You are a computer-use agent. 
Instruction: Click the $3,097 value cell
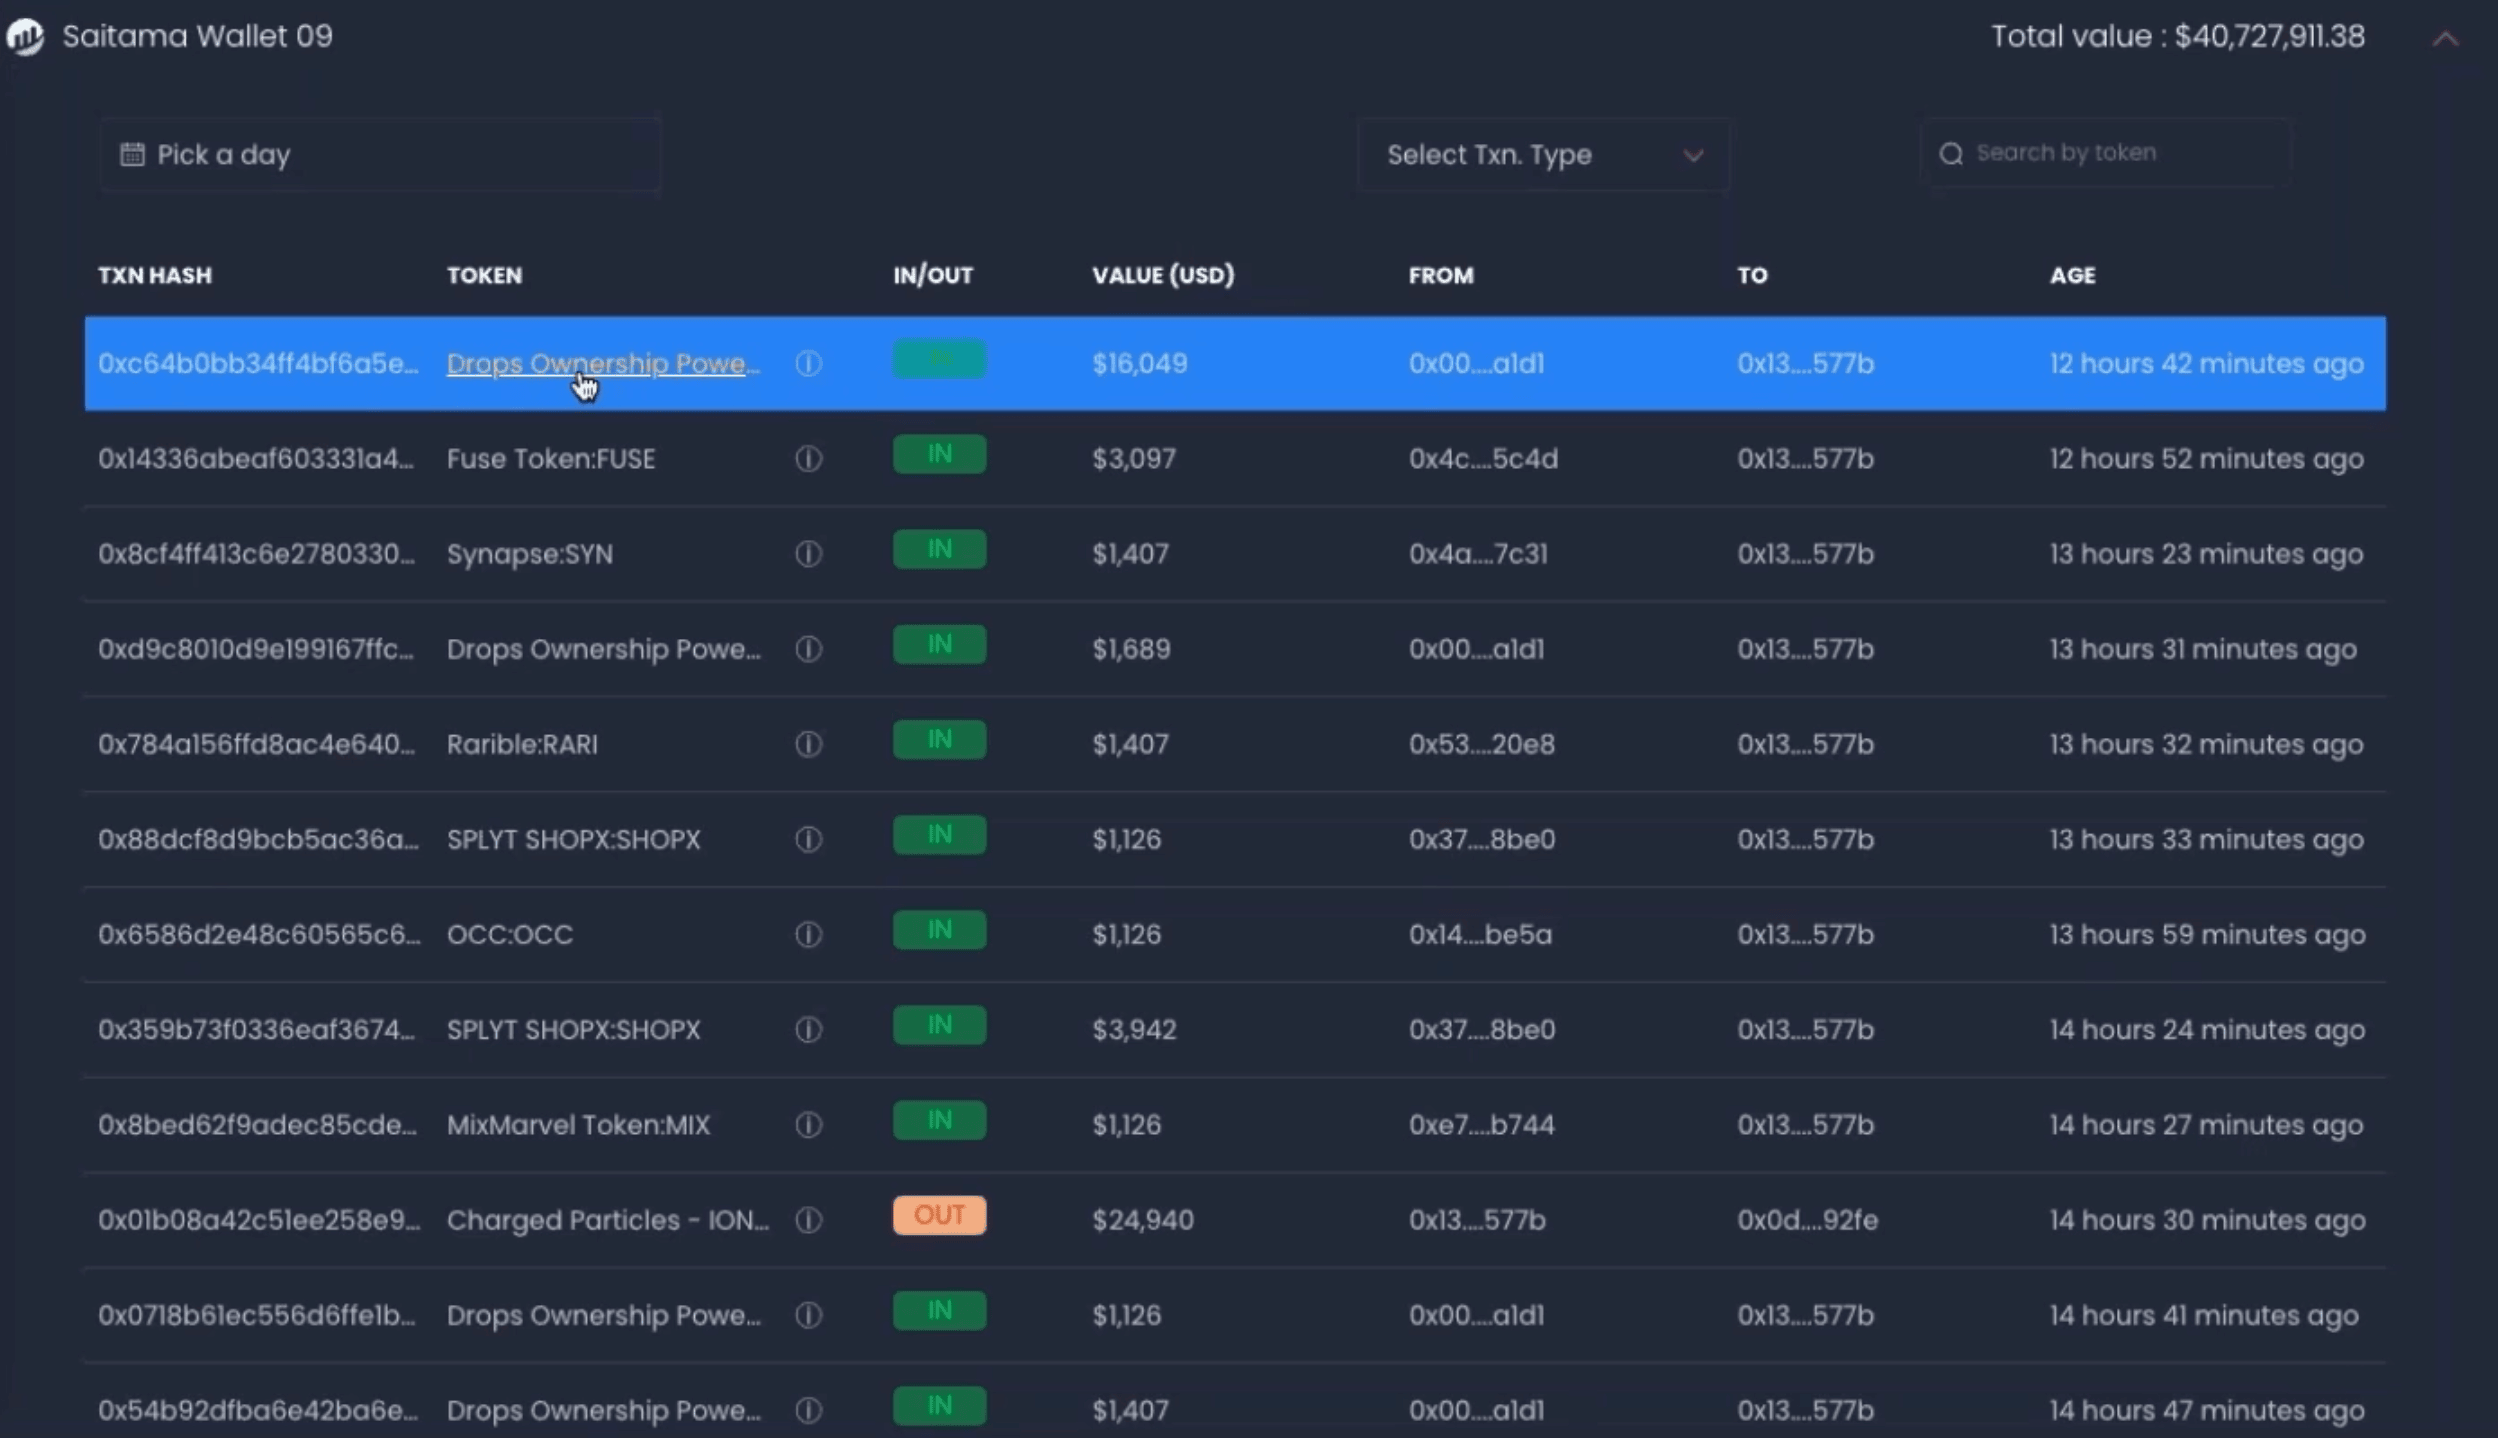point(1134,459)
